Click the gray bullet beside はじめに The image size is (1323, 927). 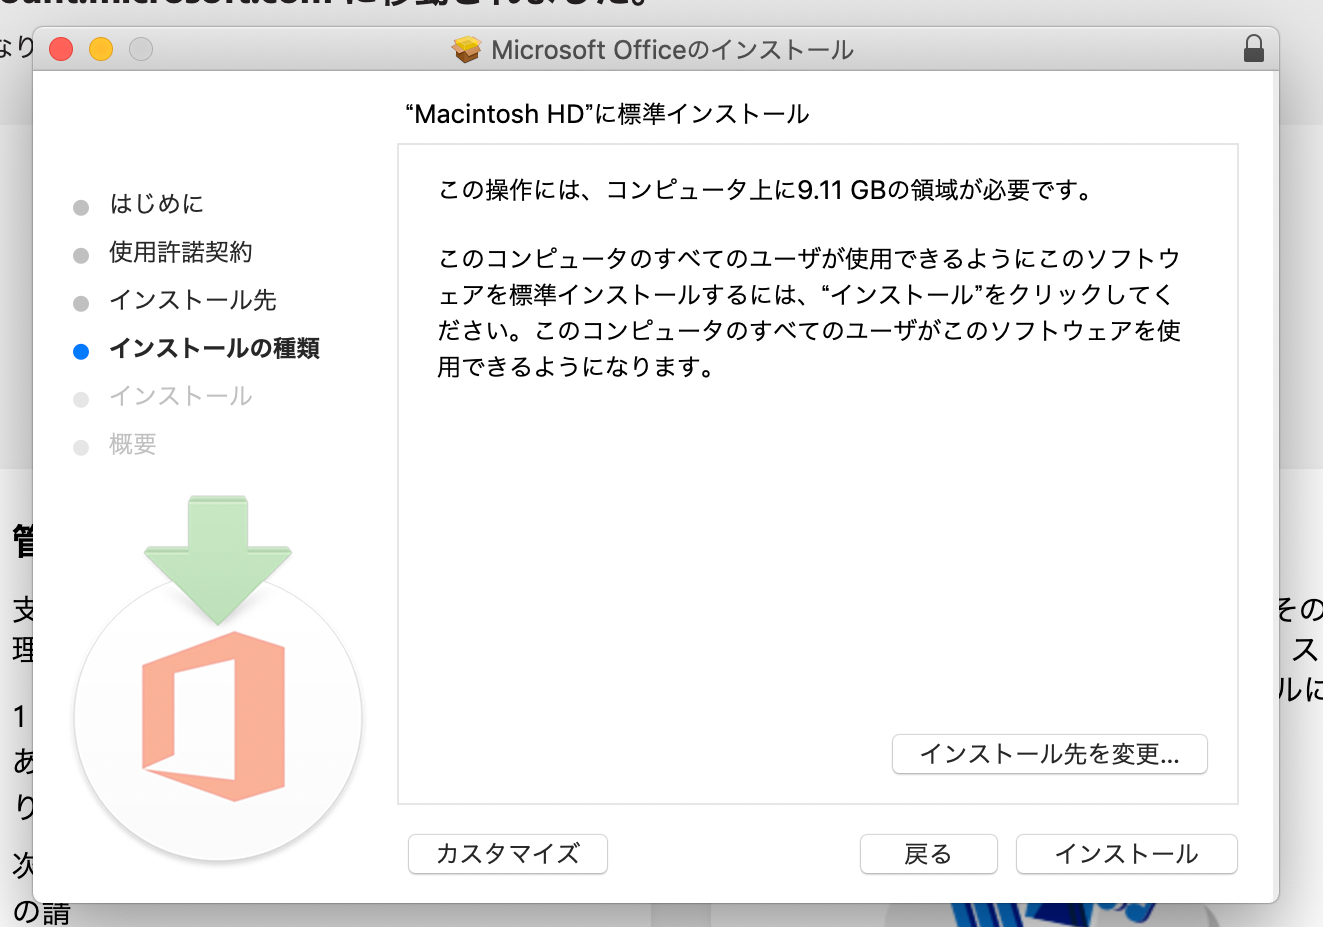pyautogui.click(x=81, y=207)
